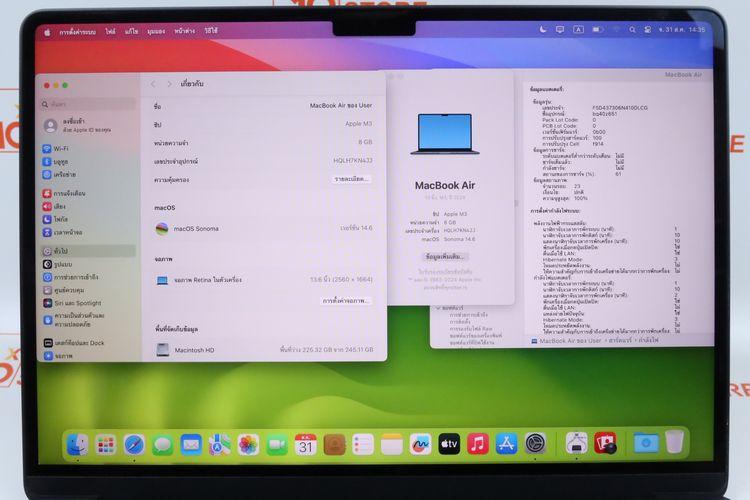Collapse the software tree in System Information
Screen dimensions: 750x500
pos(439,308)
